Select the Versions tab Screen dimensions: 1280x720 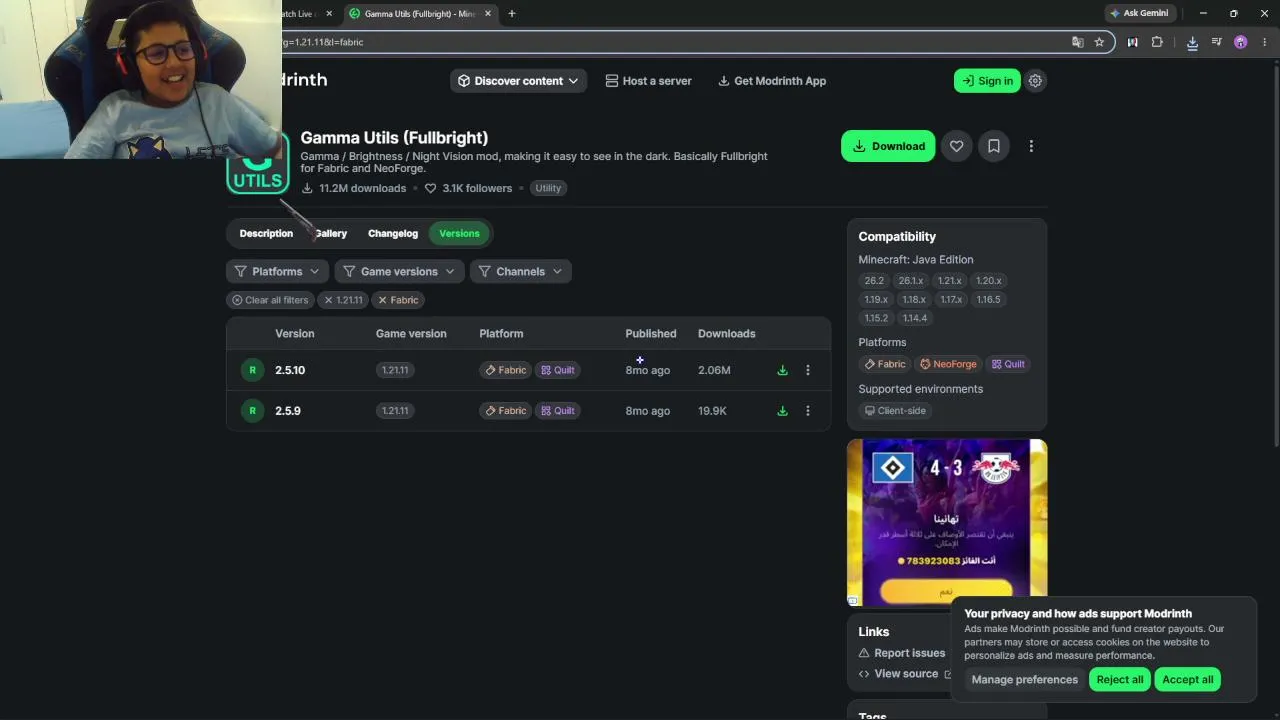[x=459, y=233]
